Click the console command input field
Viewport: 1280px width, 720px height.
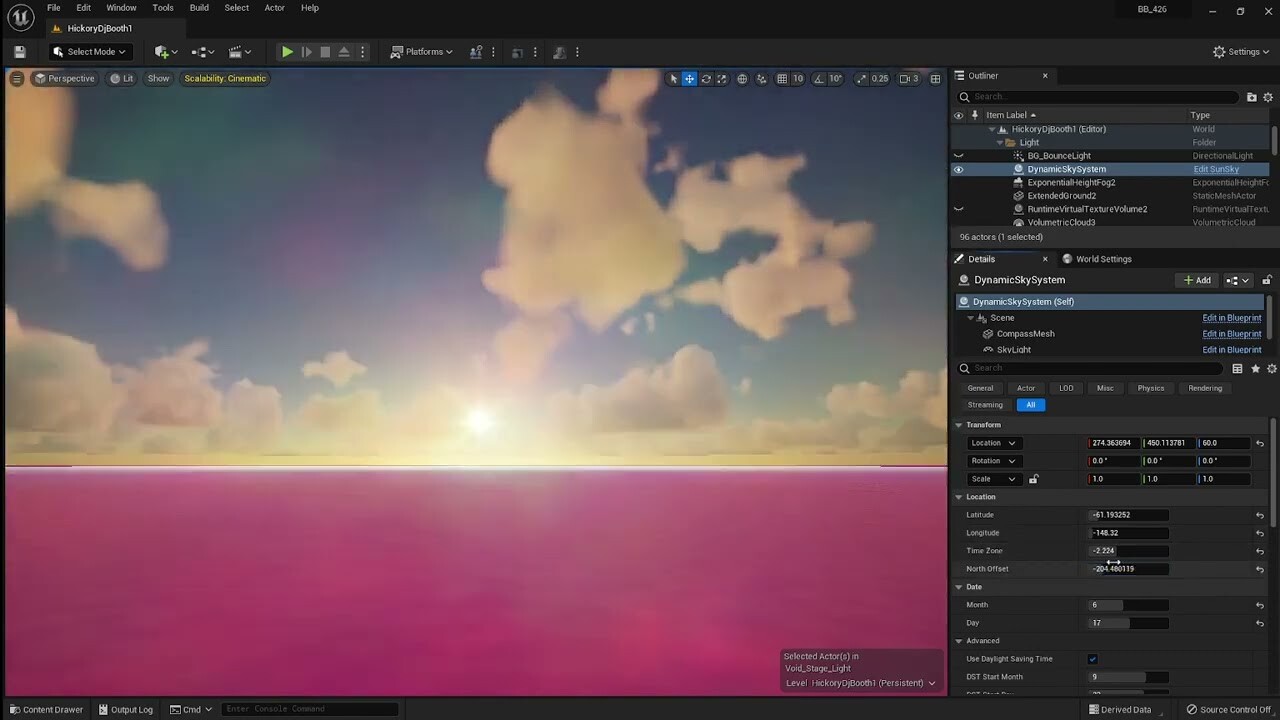310,709
